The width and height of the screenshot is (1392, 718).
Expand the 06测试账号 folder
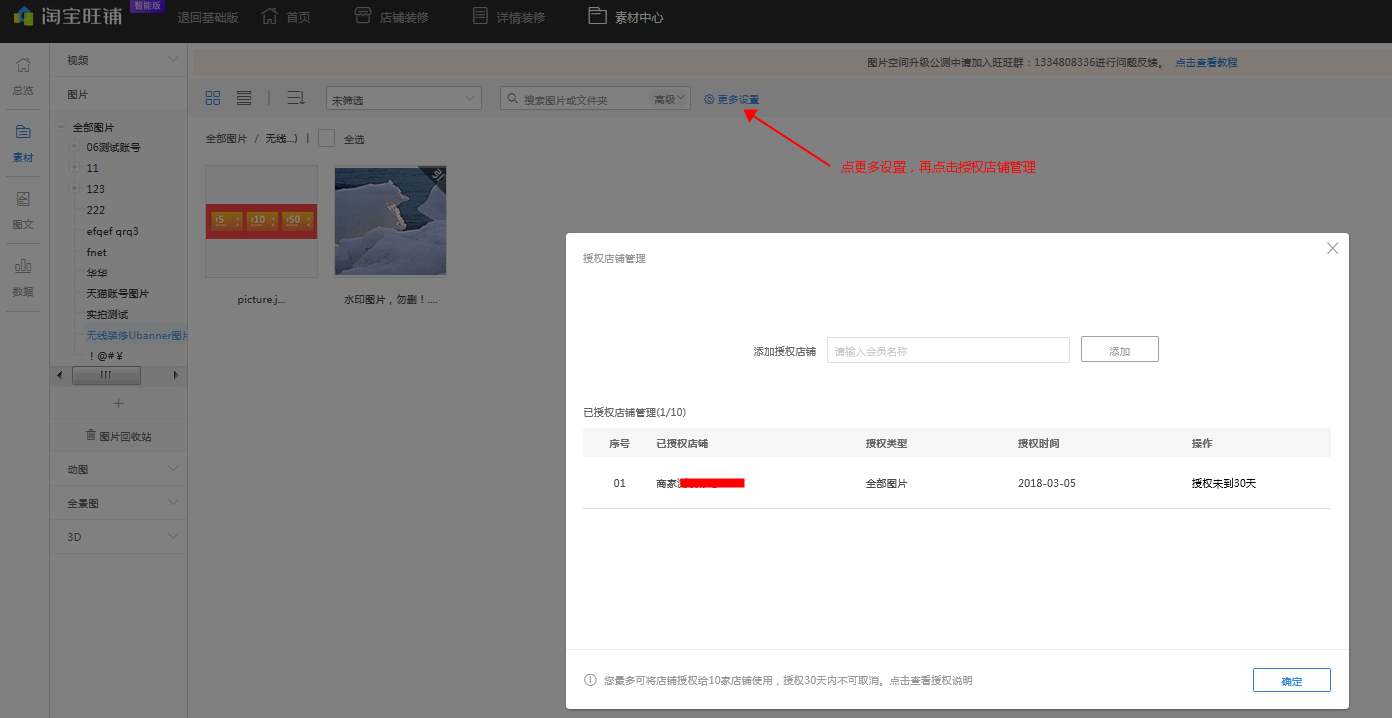coord(75,147)
